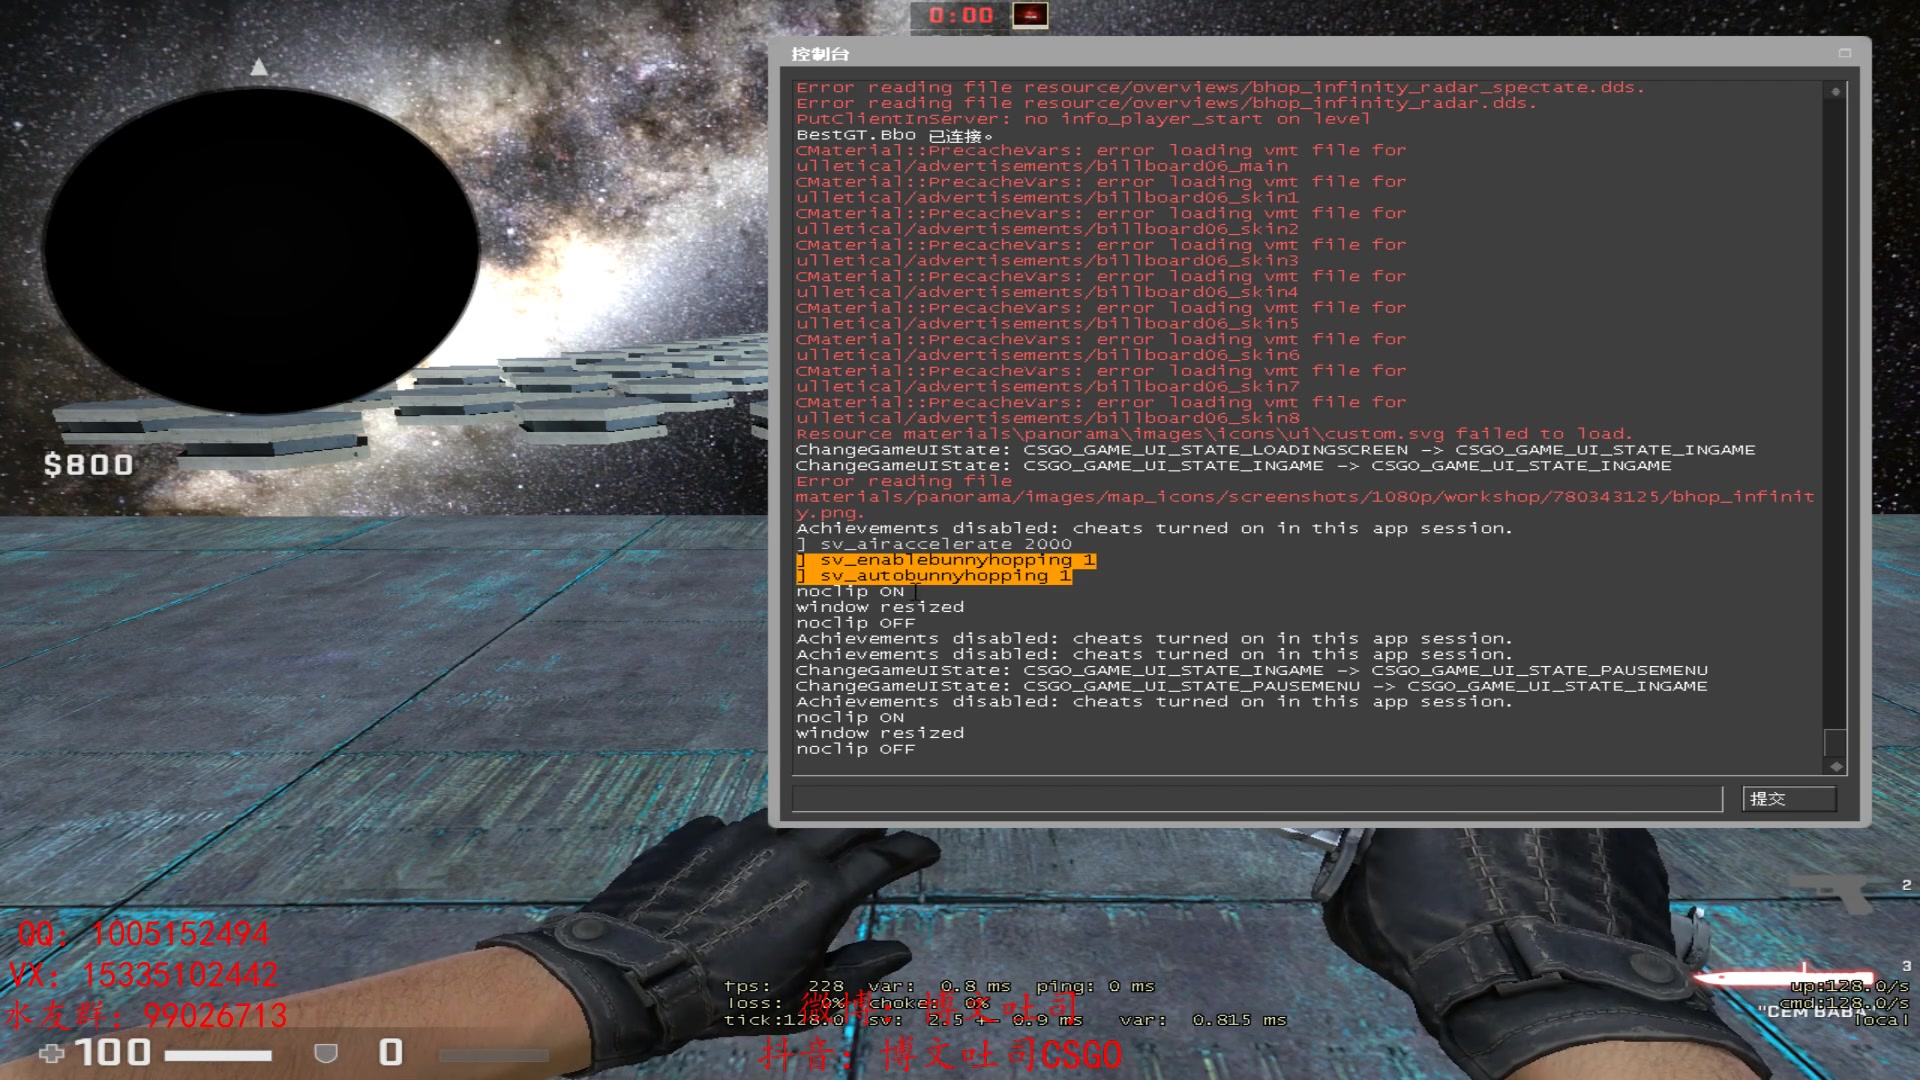Select the sv_autobunnyhopping 1 console line
Screen dimensions: 1920x1080
(933, 576)
